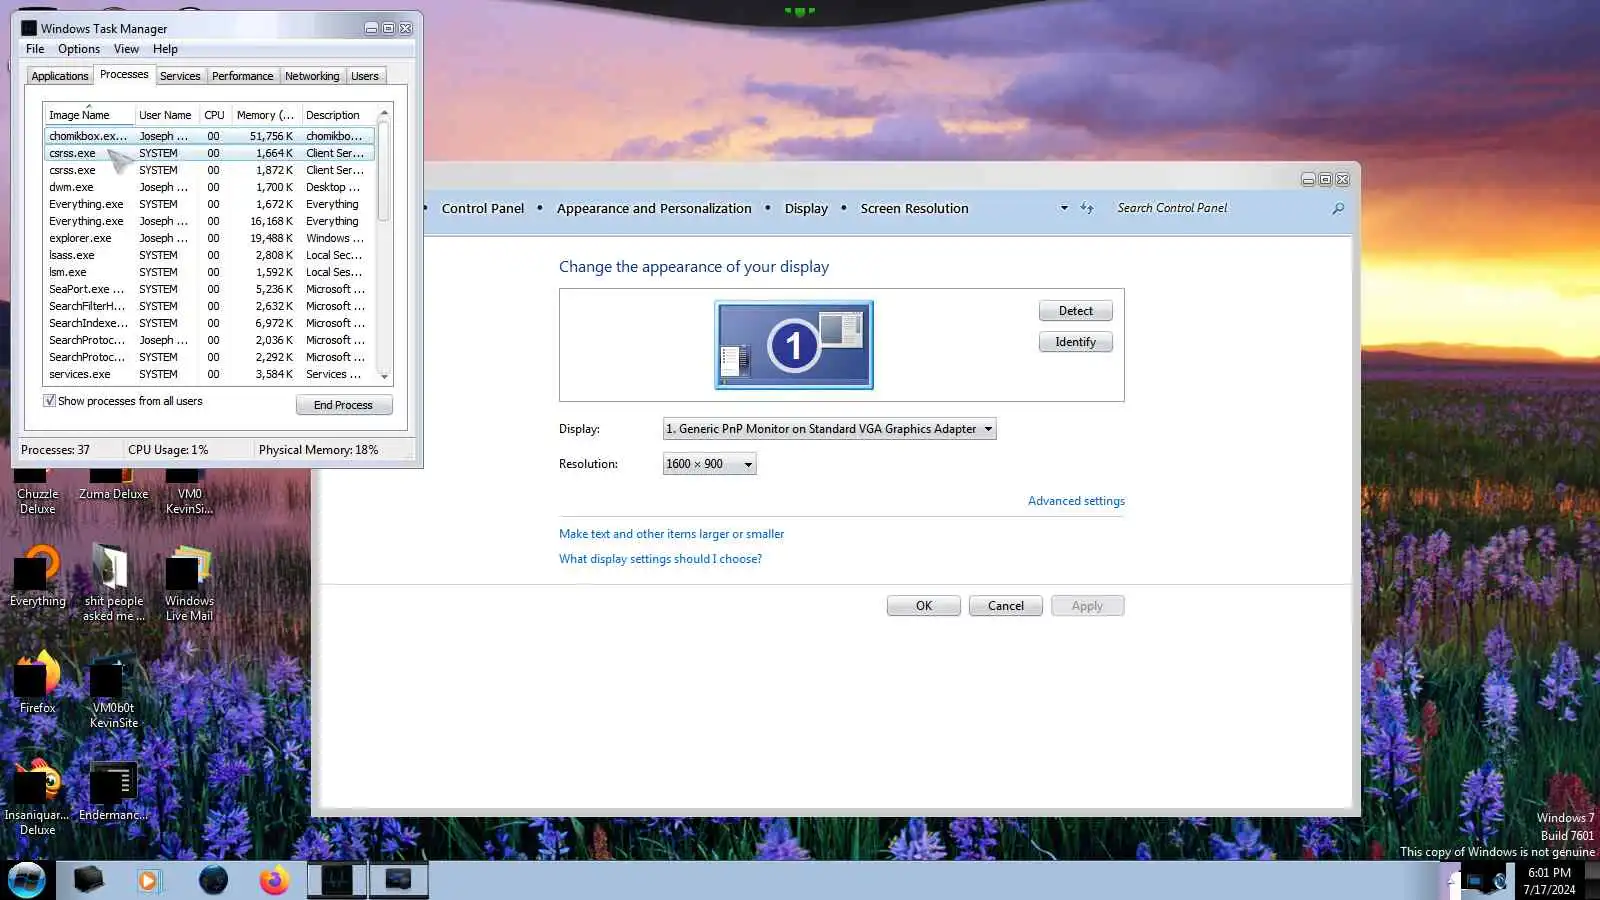
Task: Switch to the Performance tab
Action: pos(242,76)
